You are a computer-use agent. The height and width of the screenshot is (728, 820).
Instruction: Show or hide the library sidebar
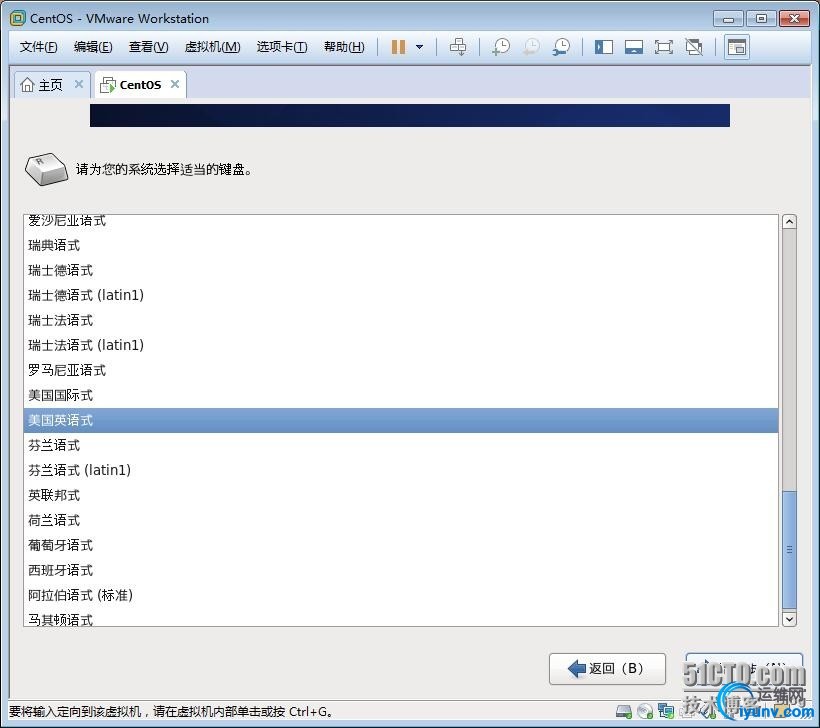[603, 47]
